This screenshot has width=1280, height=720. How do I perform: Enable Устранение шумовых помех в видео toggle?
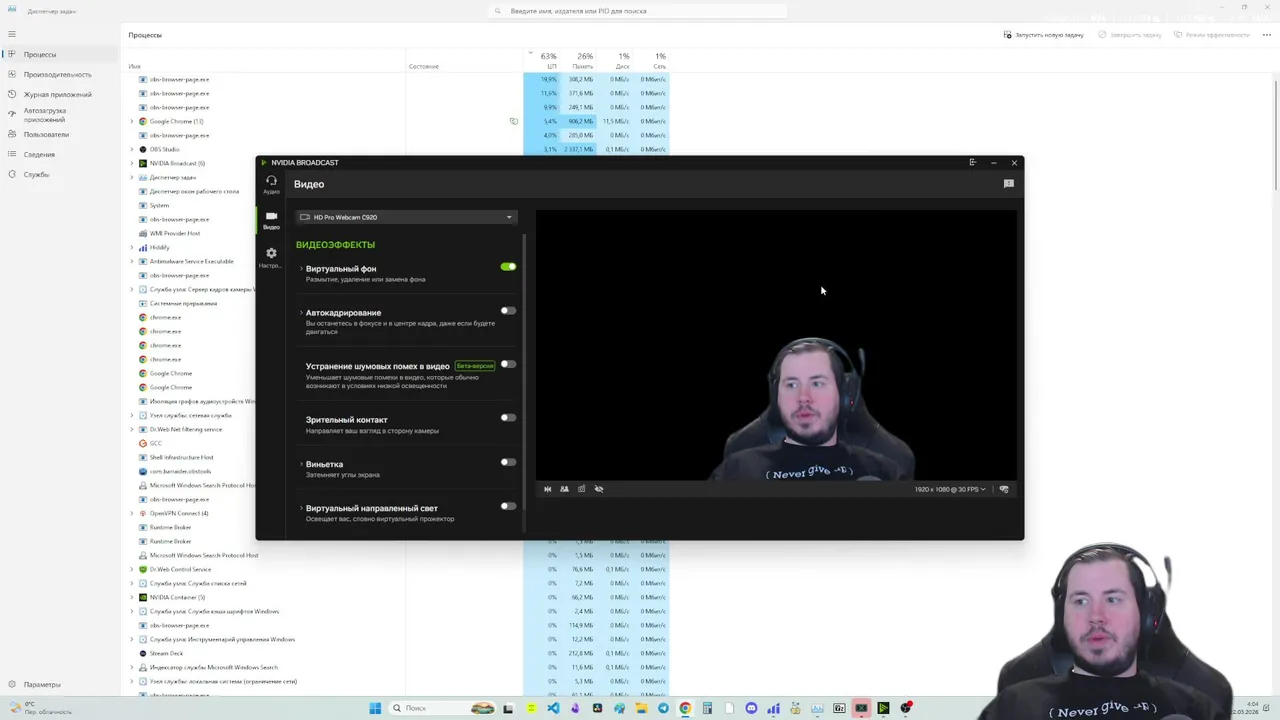(508, 364)
